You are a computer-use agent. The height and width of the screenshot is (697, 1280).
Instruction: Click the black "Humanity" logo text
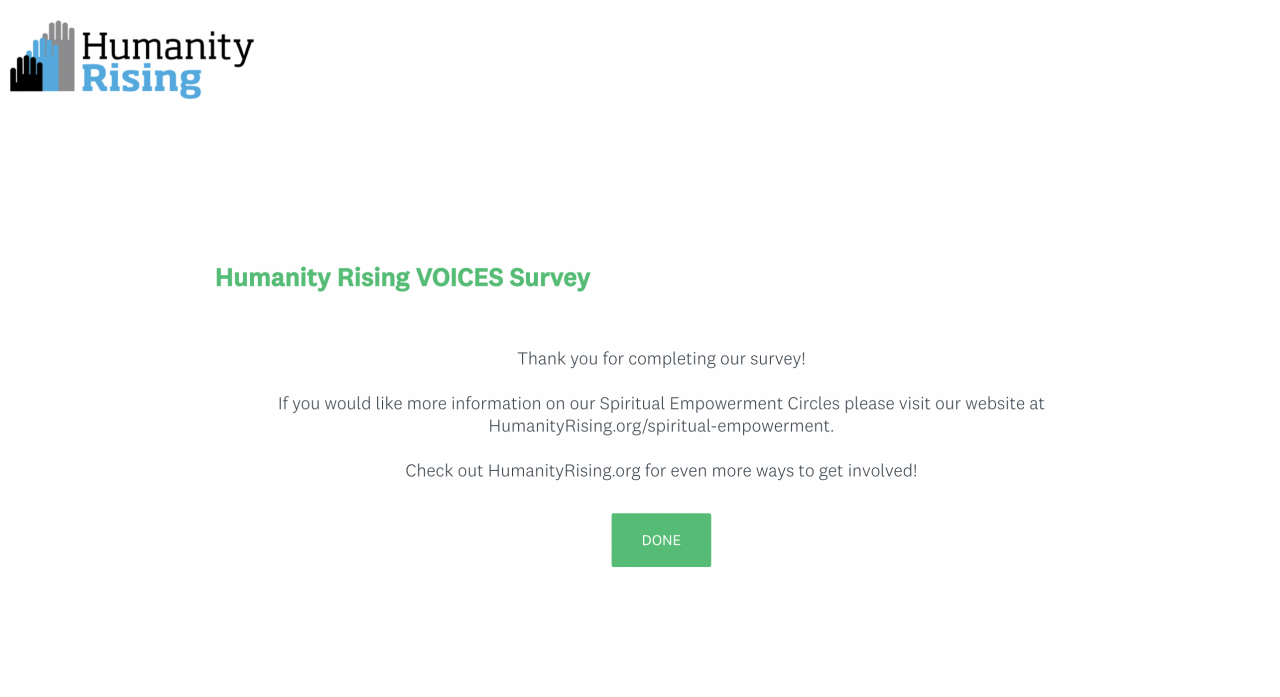click(167, 47)
